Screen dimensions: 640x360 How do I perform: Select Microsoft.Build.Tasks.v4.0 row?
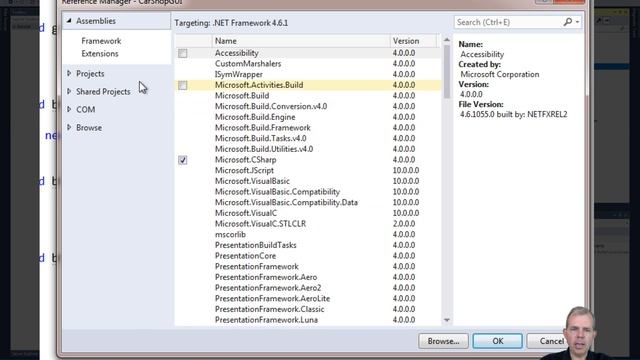click(x=308, y=138)
